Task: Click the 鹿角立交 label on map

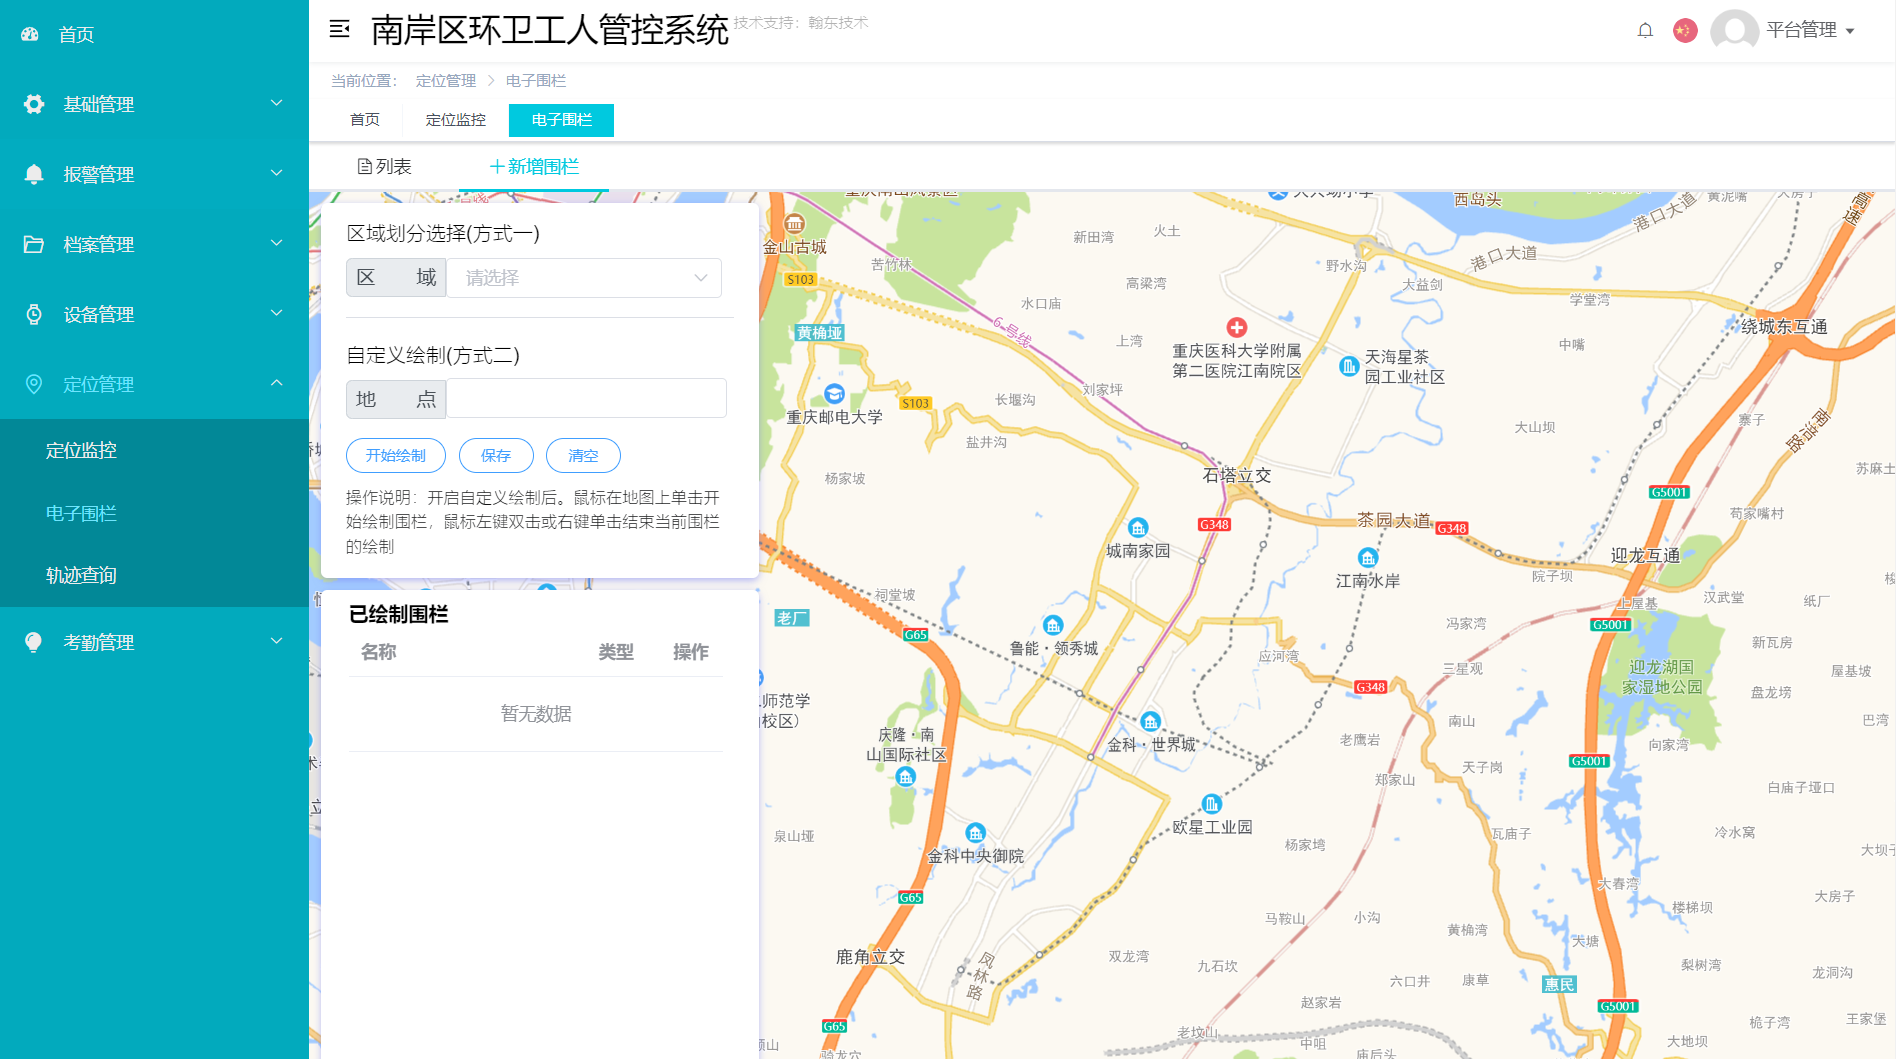Action: point(871,957)
